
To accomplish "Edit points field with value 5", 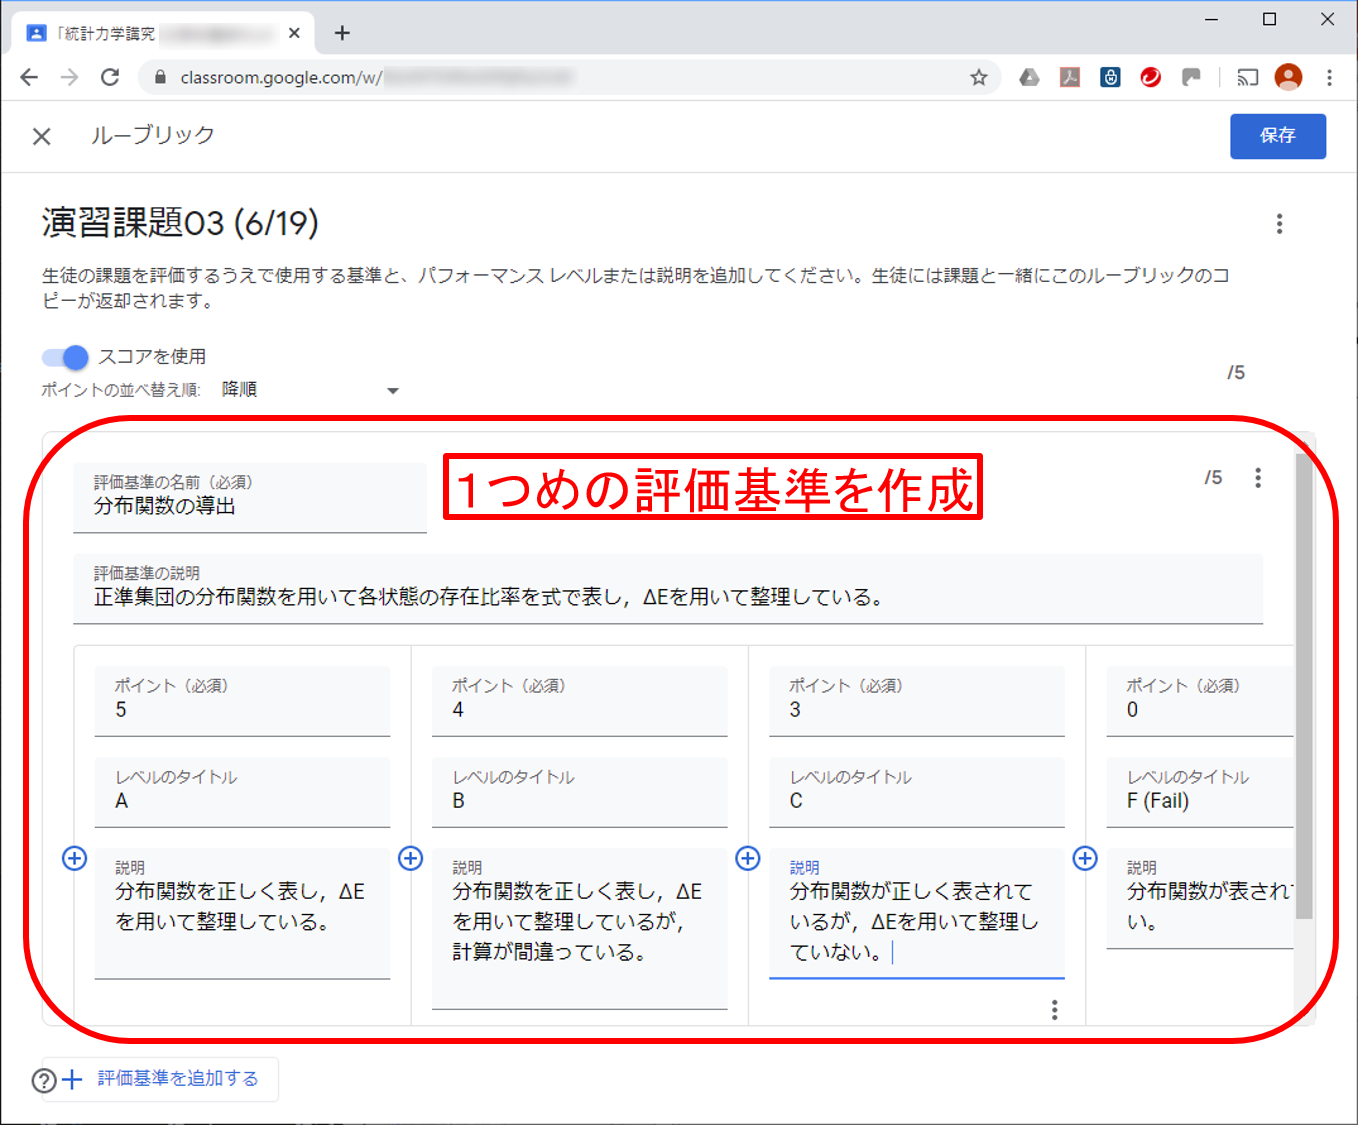I will 242,701.
